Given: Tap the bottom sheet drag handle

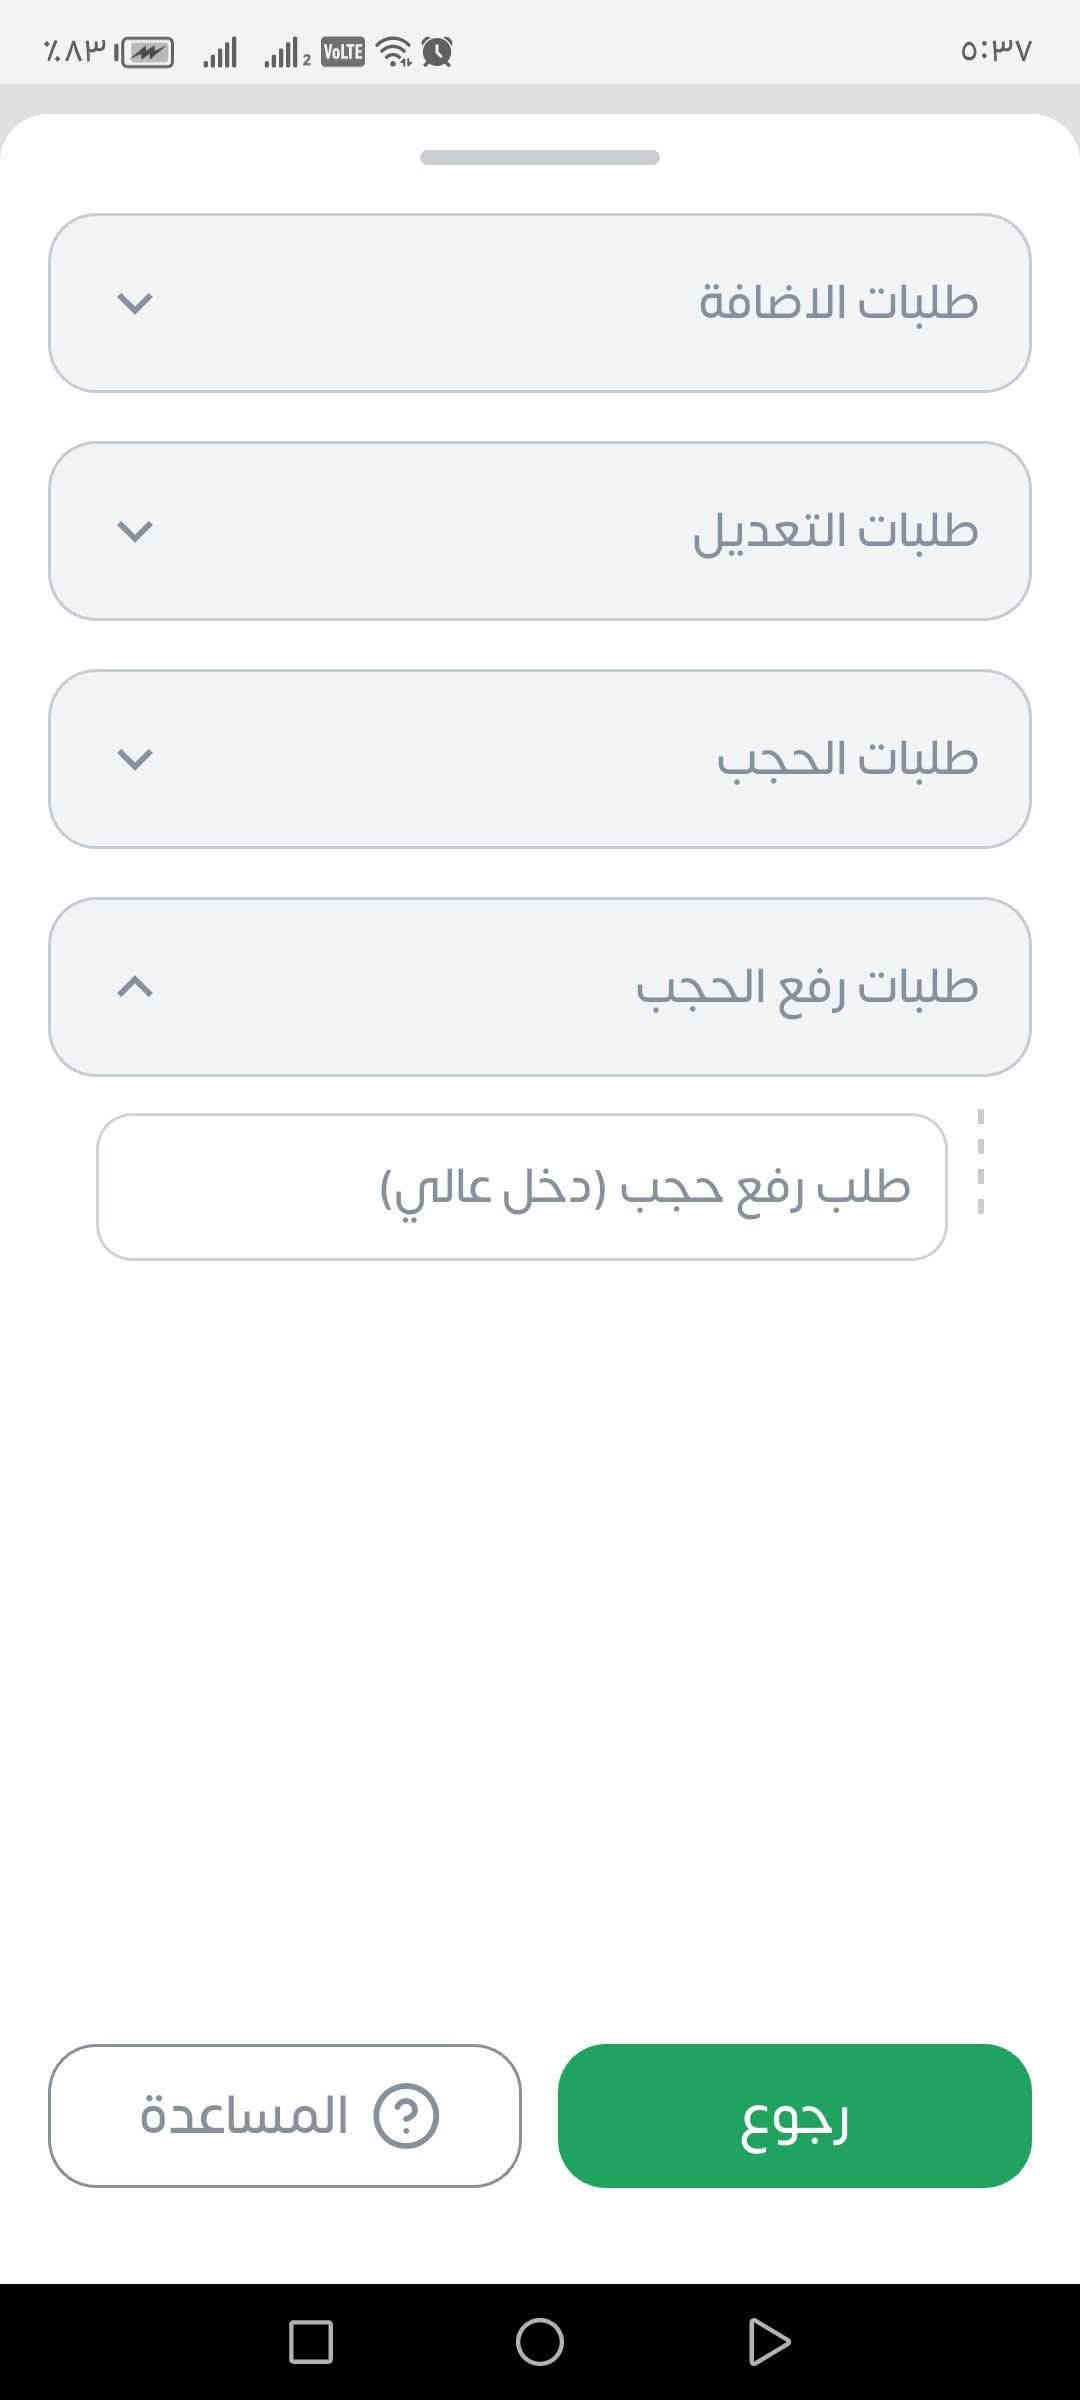Looking at the screenshot, I should (x=540, y=157).
